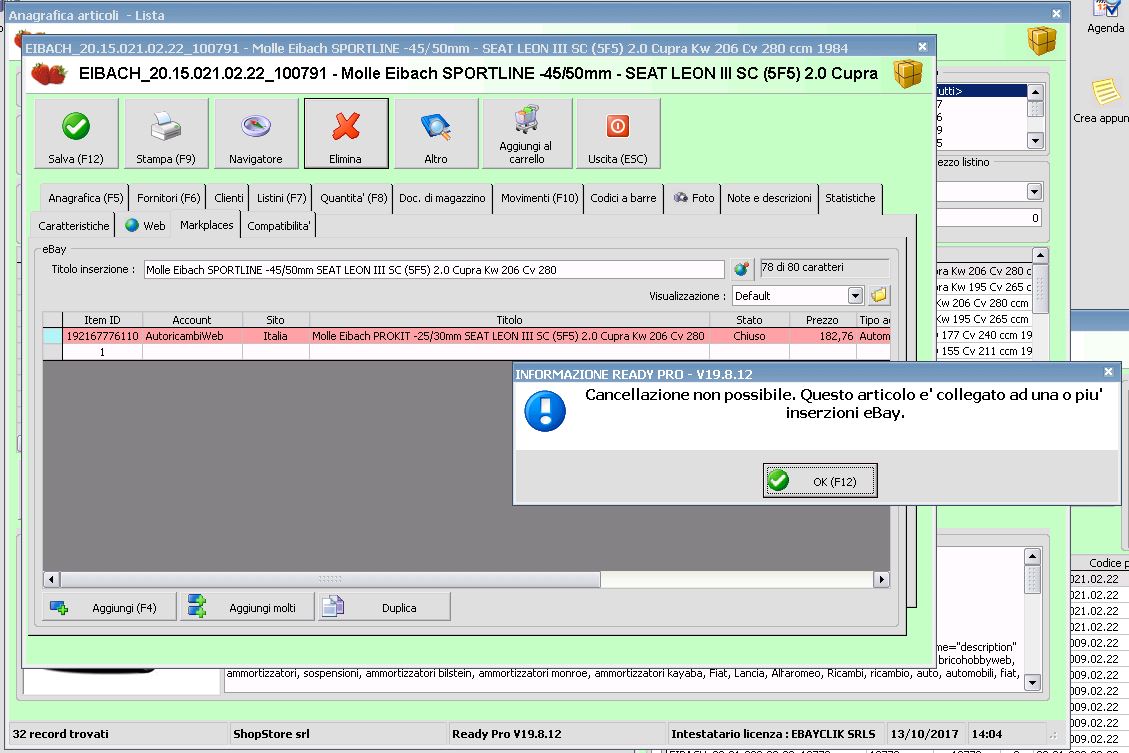
Task: Close the INFORMAZIONE READY PRO dialog
Action: click(x=1108, y=372)
